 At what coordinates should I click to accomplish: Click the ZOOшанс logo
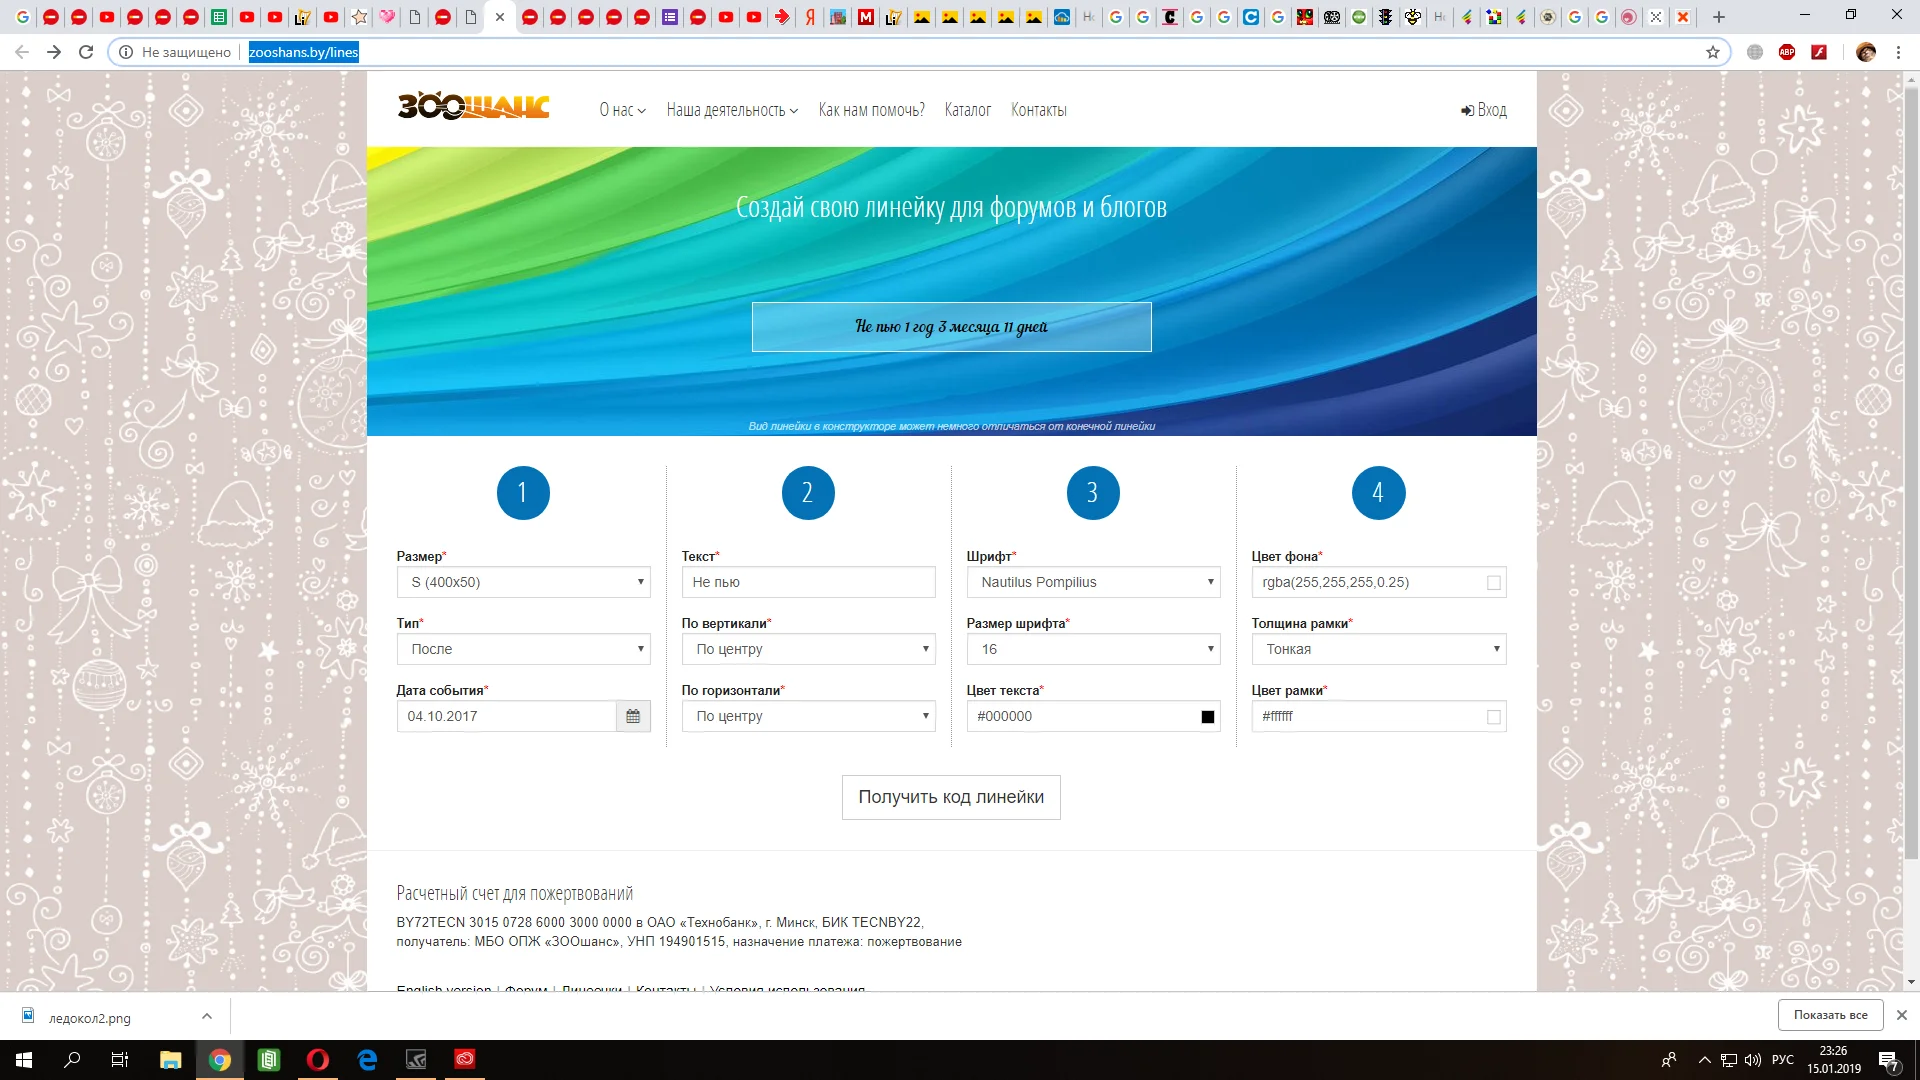click(x=473, y=106)
